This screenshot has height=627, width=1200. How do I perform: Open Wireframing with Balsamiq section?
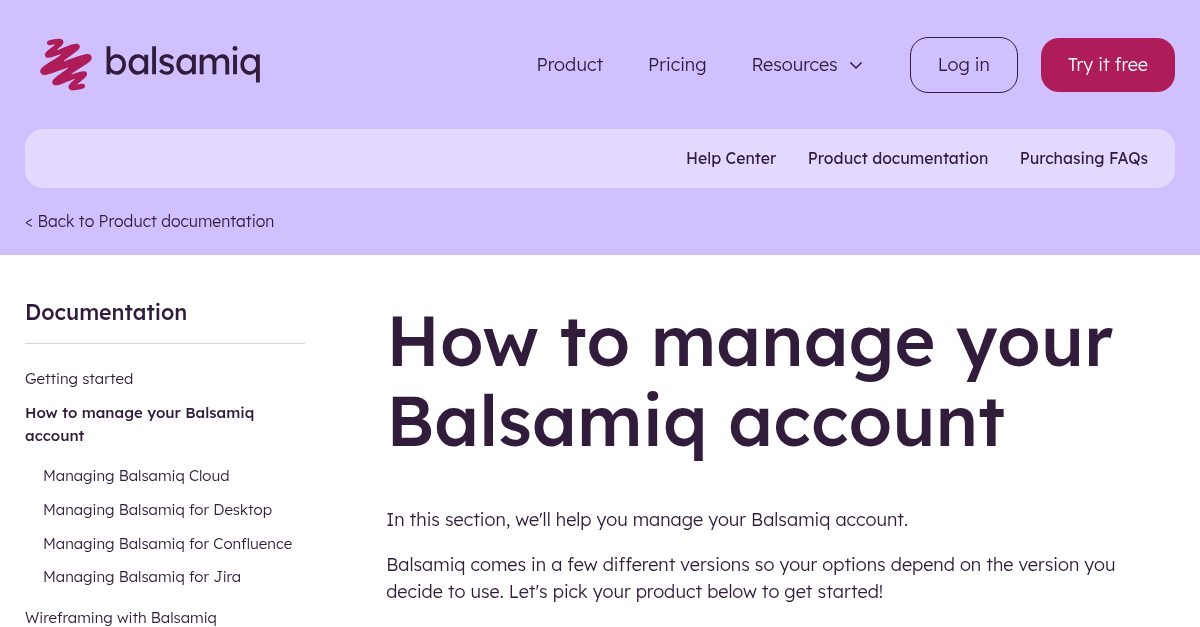(x=120, y=617)
